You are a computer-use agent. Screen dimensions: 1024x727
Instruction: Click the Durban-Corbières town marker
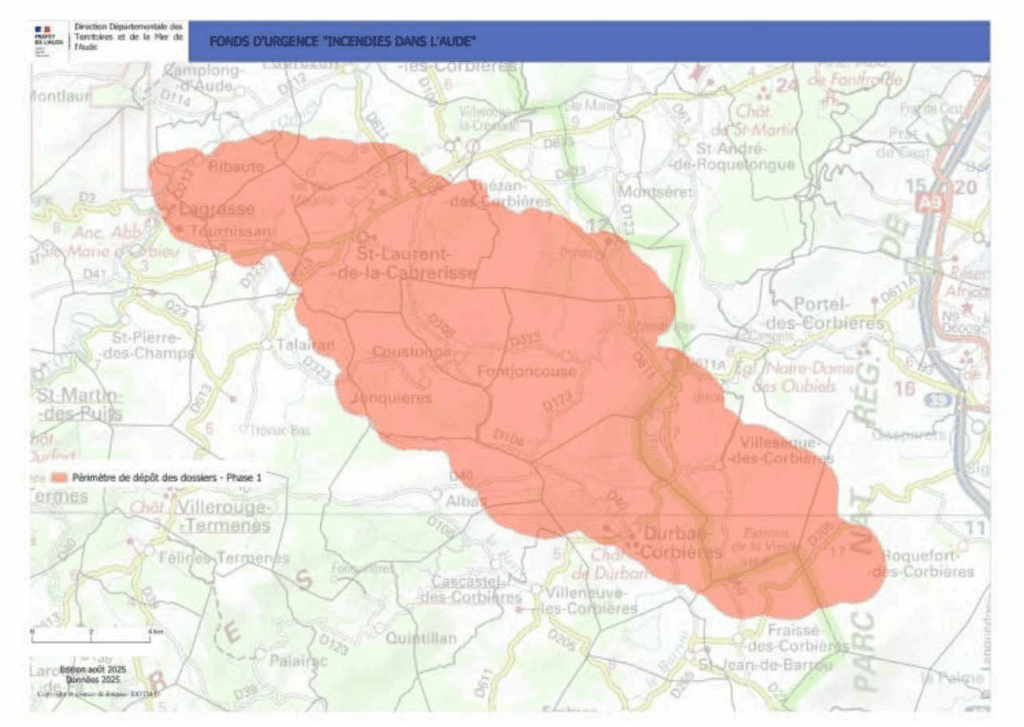[631, 540]
